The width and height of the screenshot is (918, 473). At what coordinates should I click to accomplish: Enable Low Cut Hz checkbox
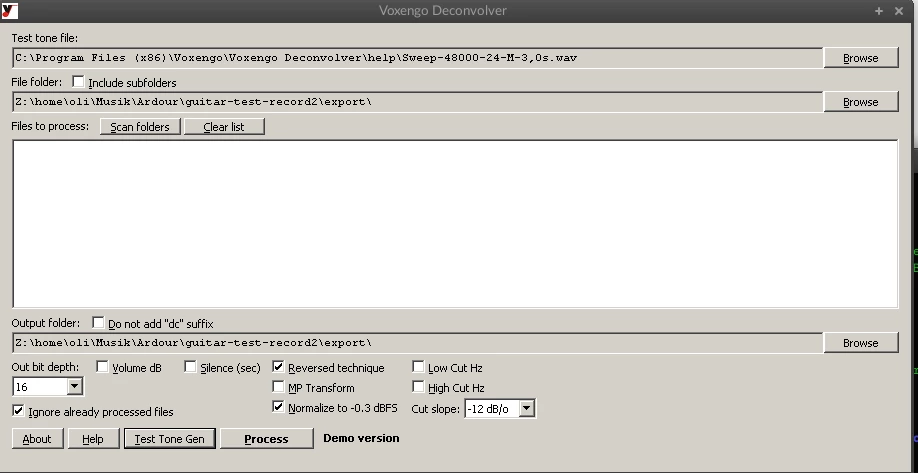[418, 366]
